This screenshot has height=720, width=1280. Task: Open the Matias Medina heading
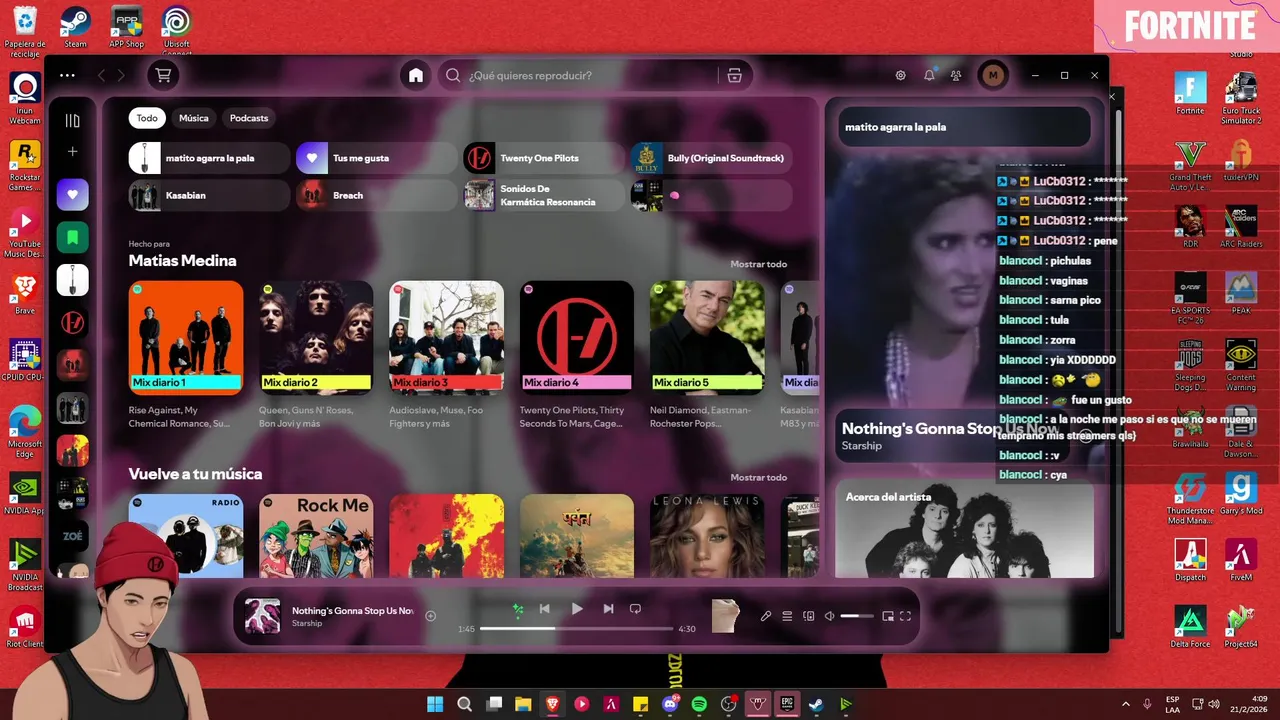[x=182, y=260]
